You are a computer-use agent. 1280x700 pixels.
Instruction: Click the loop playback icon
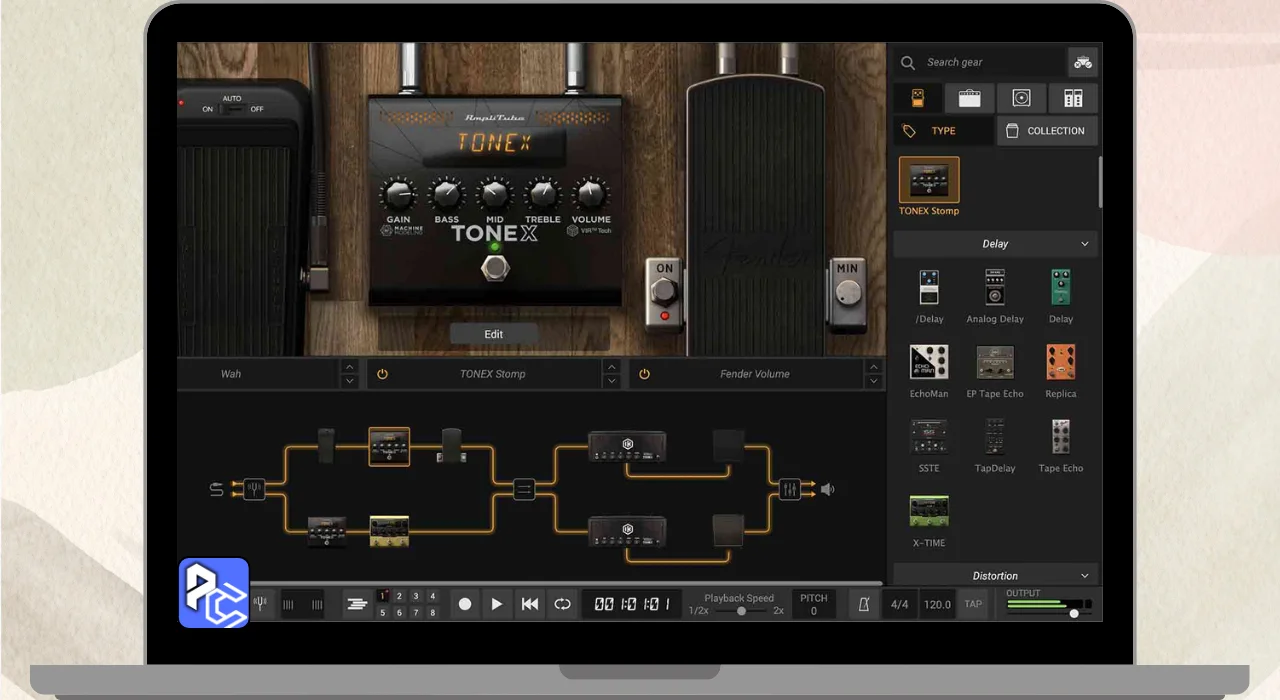click(563, 604)
